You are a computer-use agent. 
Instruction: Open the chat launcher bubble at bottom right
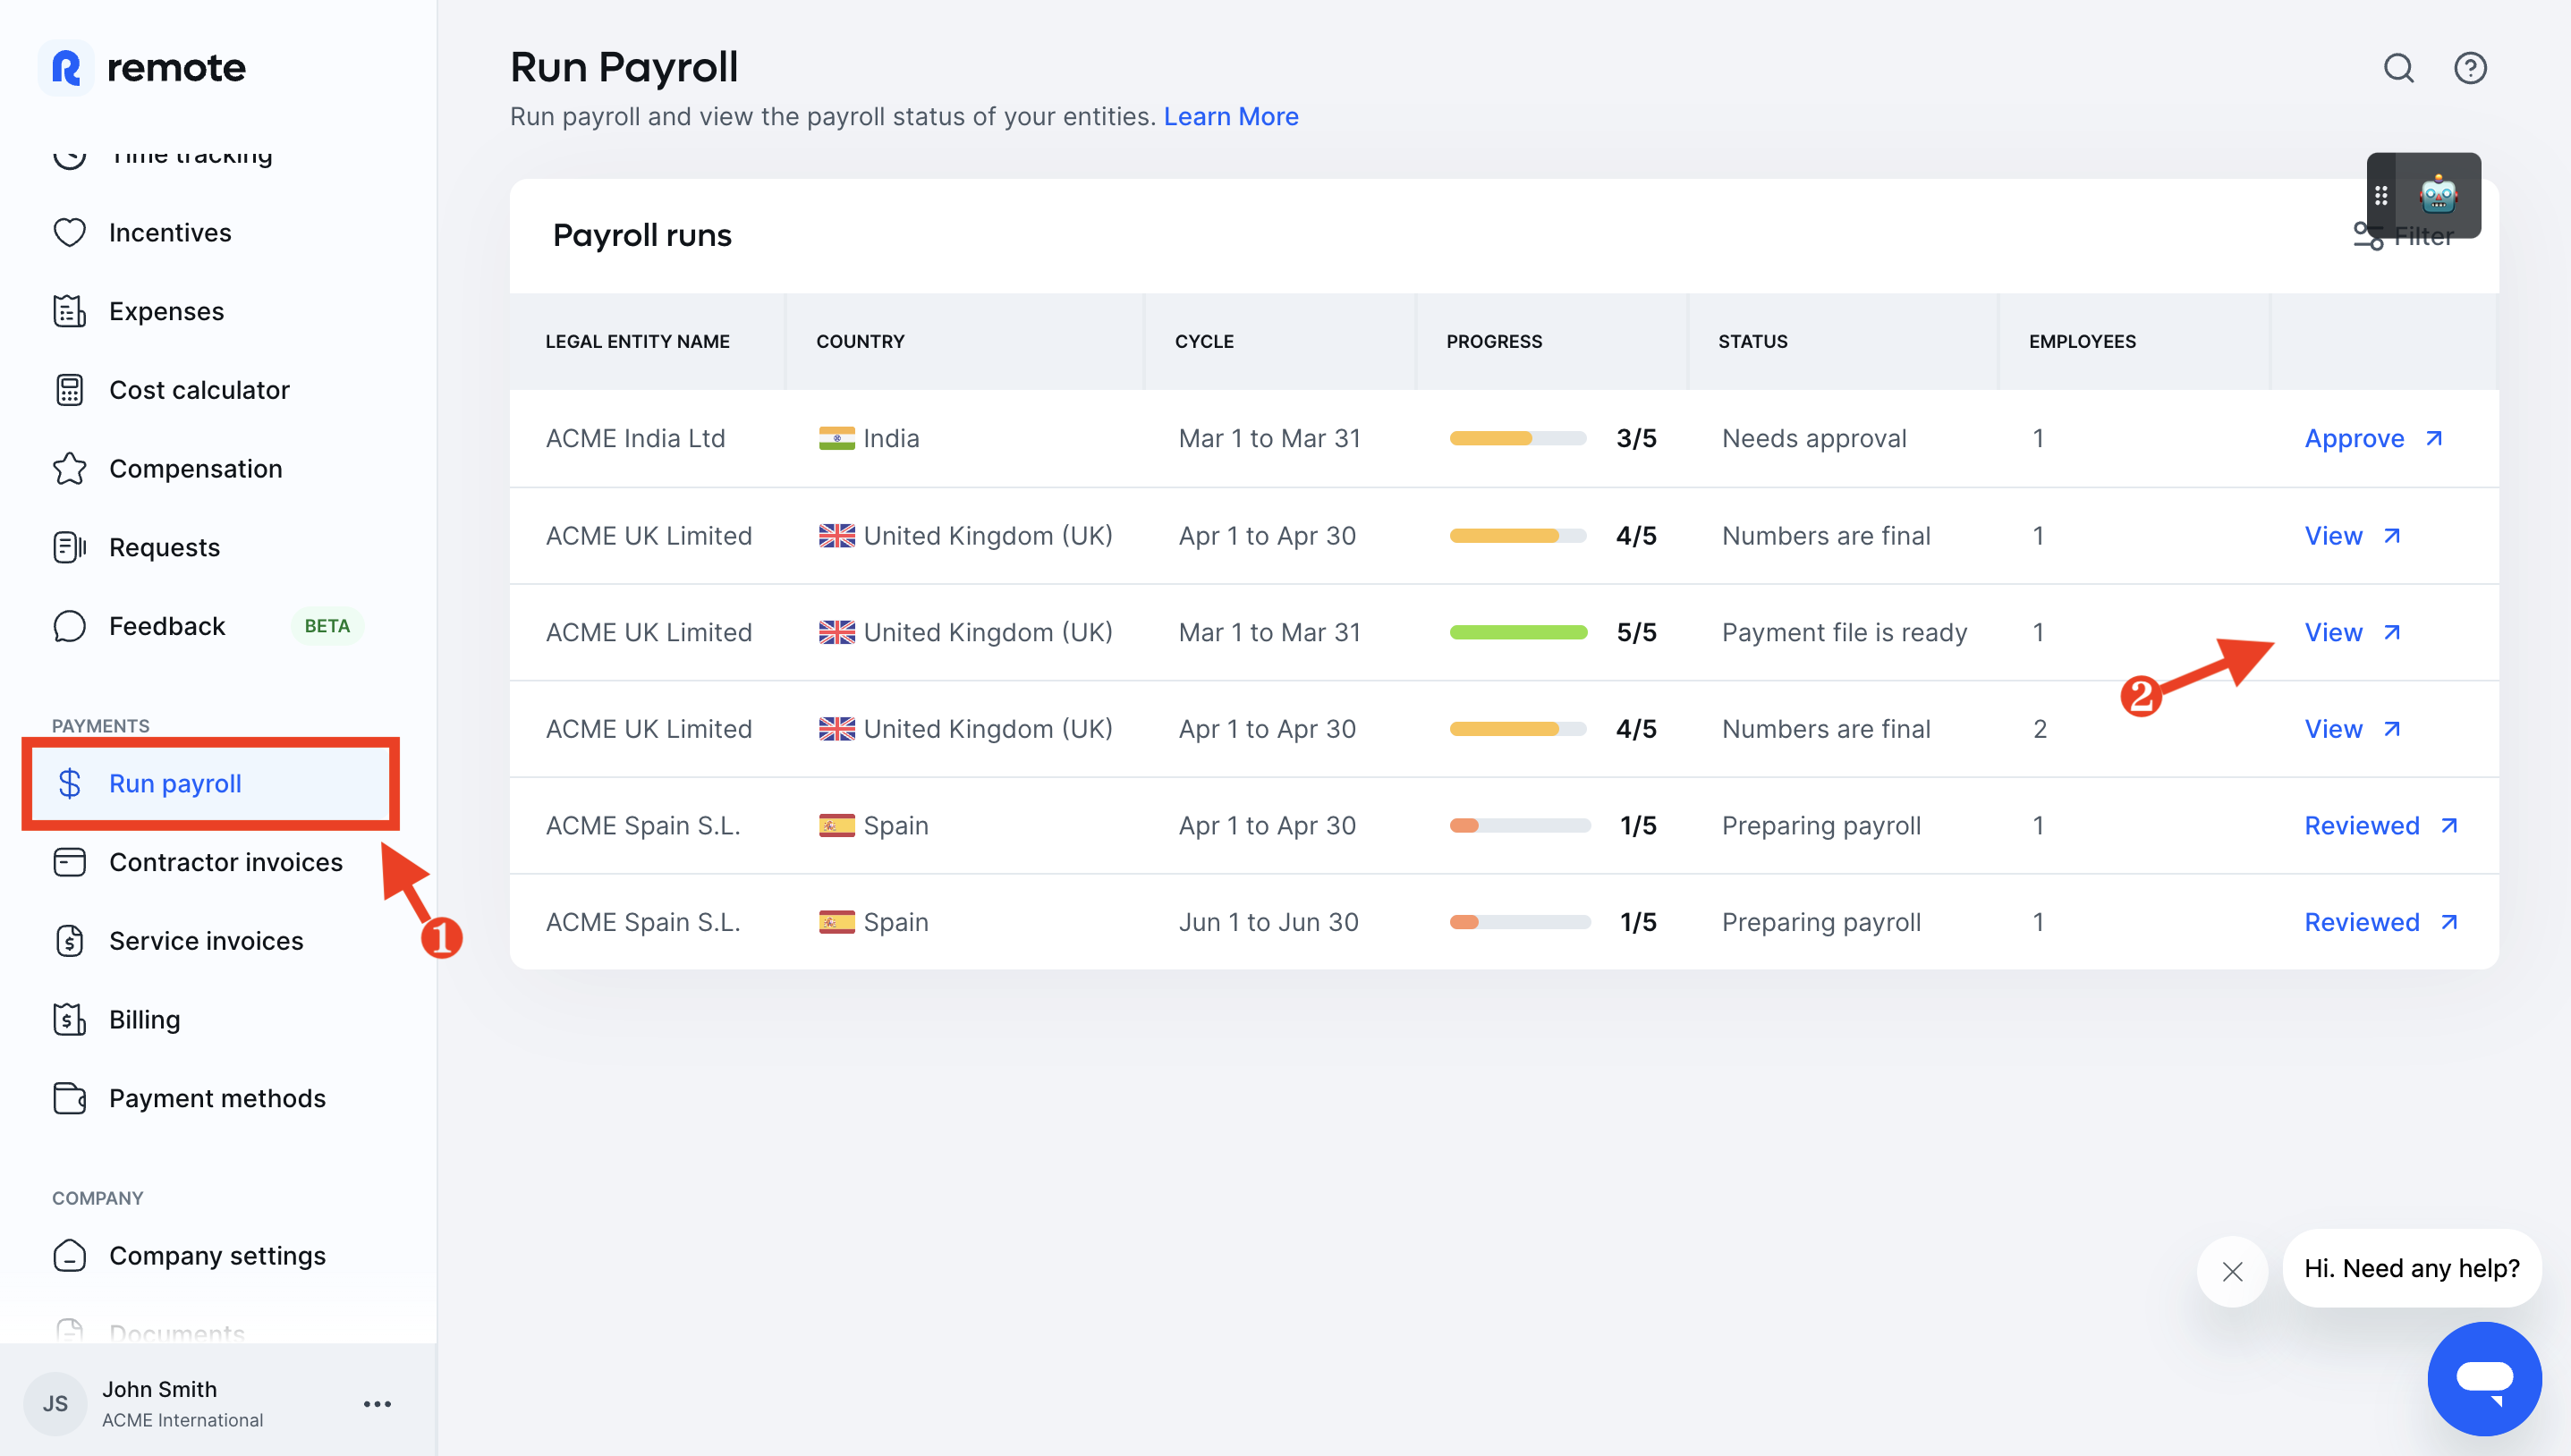click(x=2486, y=1379)
